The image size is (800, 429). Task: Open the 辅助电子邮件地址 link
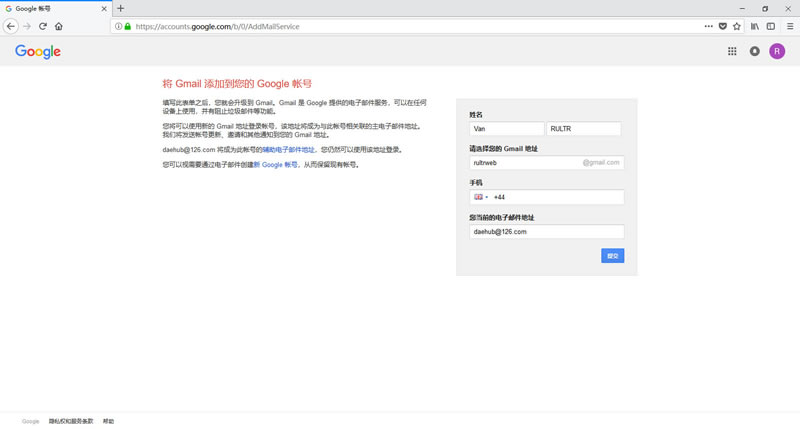pyautogui.click(x=289, y=150)
